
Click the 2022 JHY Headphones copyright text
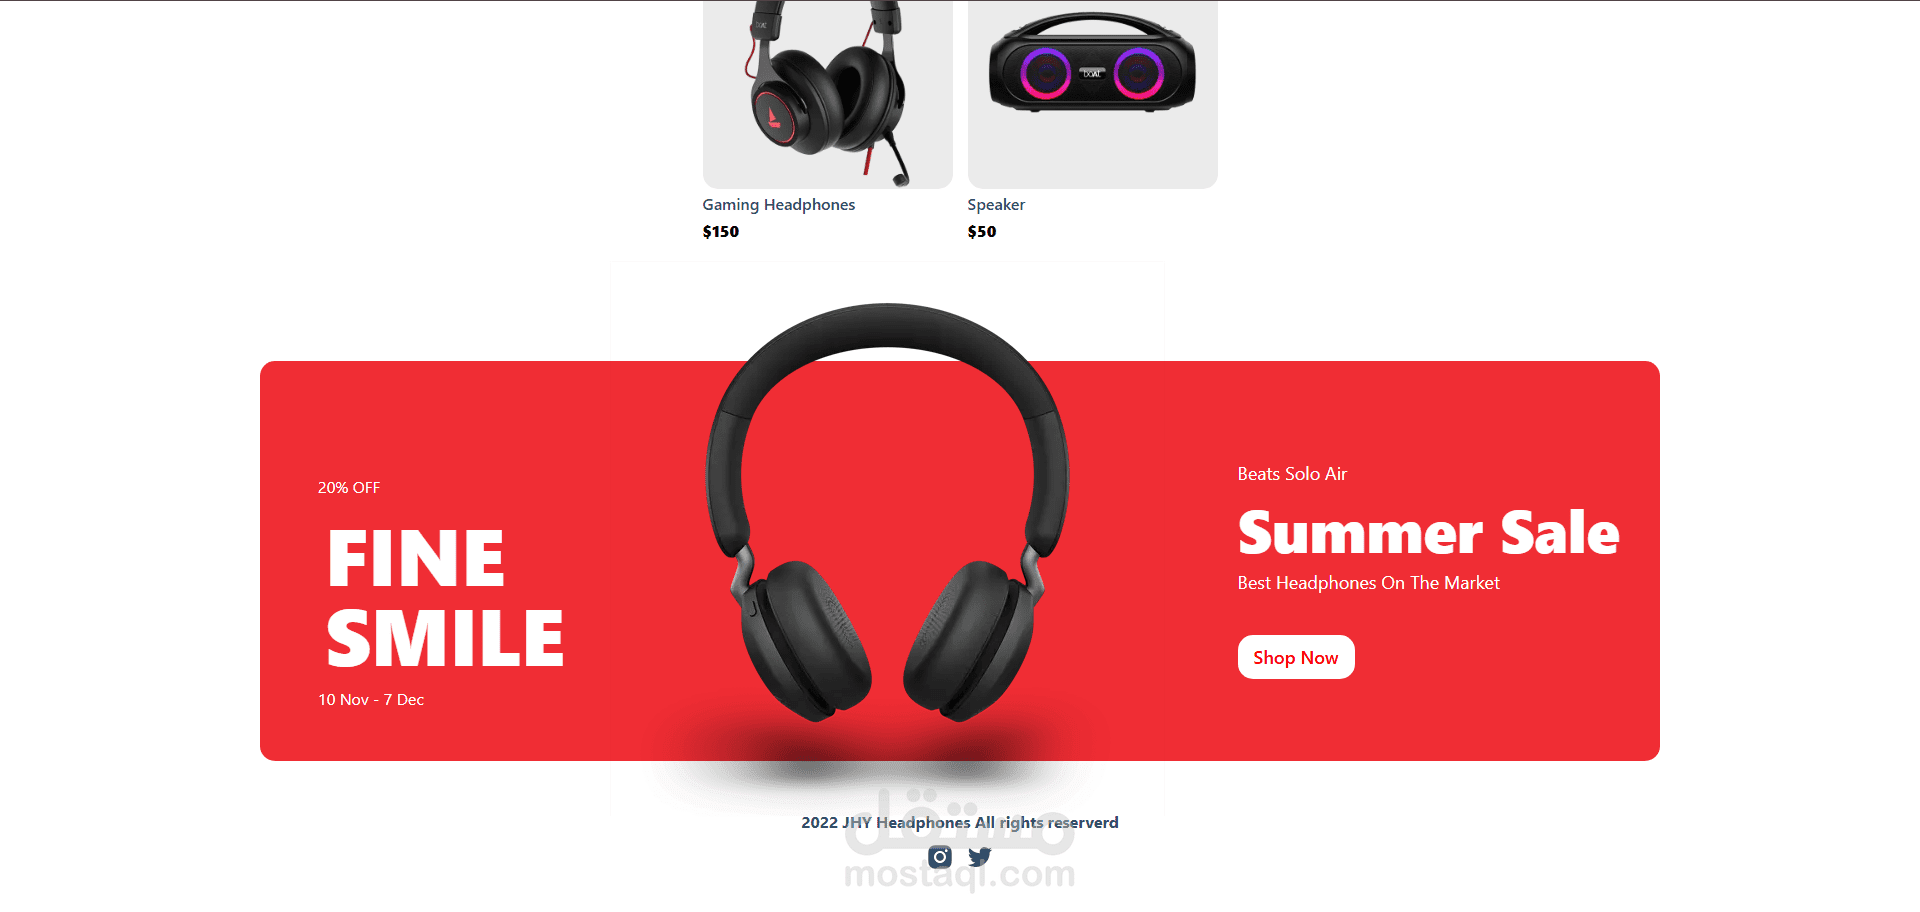960,823
